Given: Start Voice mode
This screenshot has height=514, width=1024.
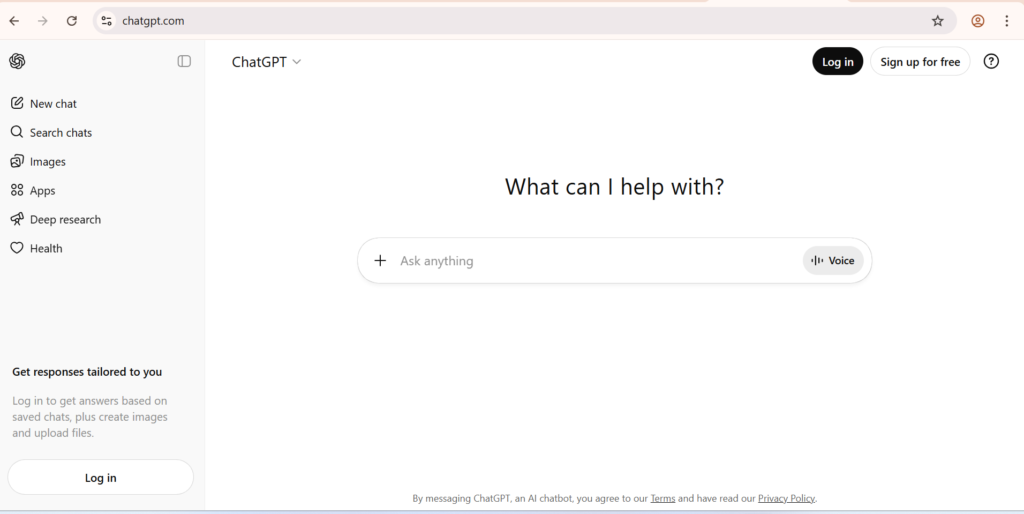Looking at the screenshot, I should tap(833, 261).
